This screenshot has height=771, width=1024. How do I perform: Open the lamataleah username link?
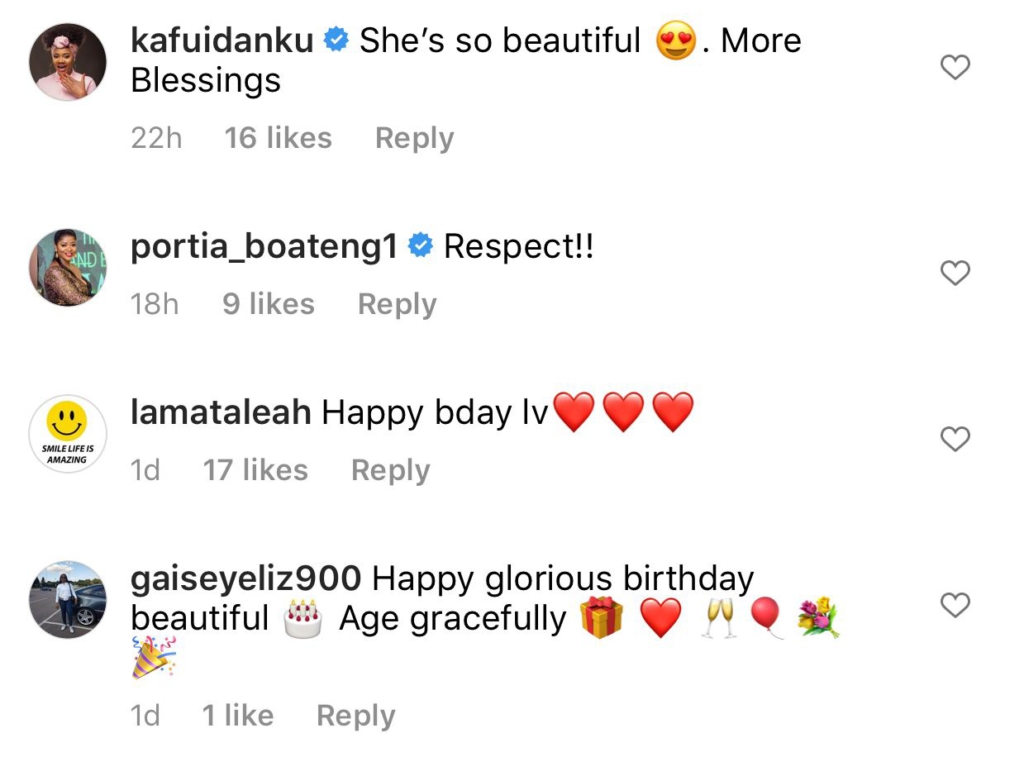pyautogui.click(x=221, y=412)
